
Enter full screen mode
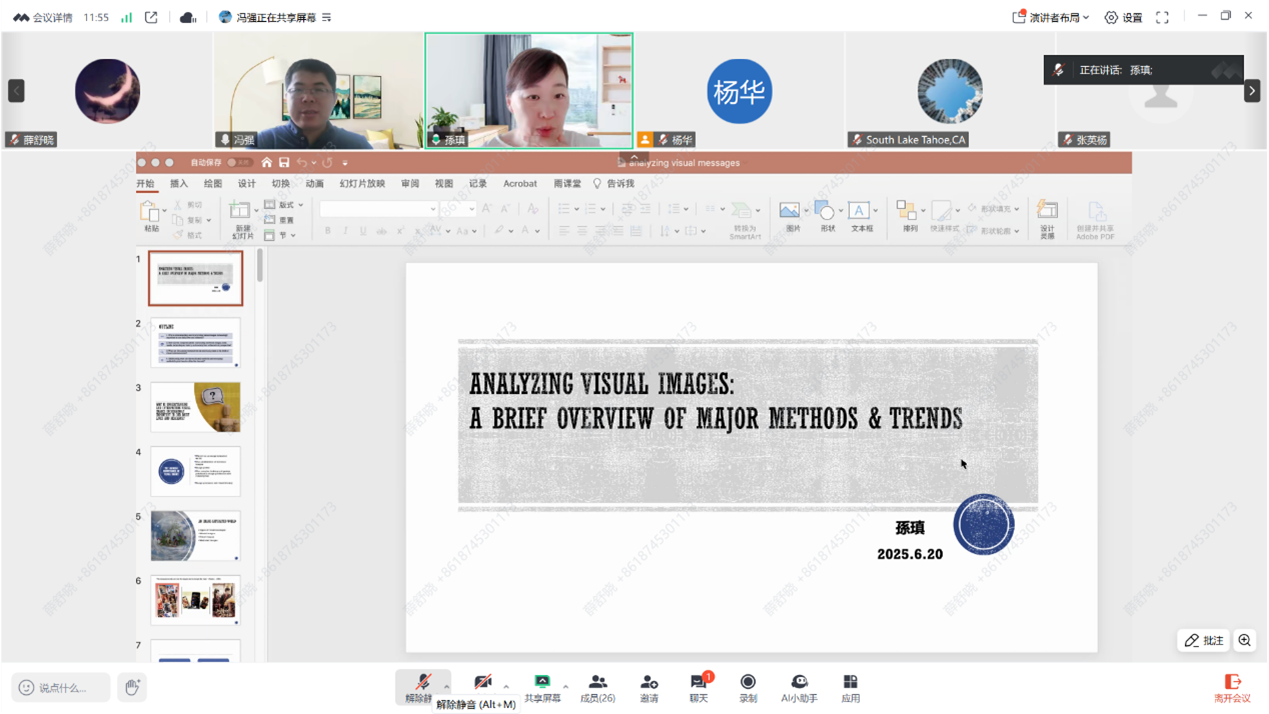click(1162, 17)
